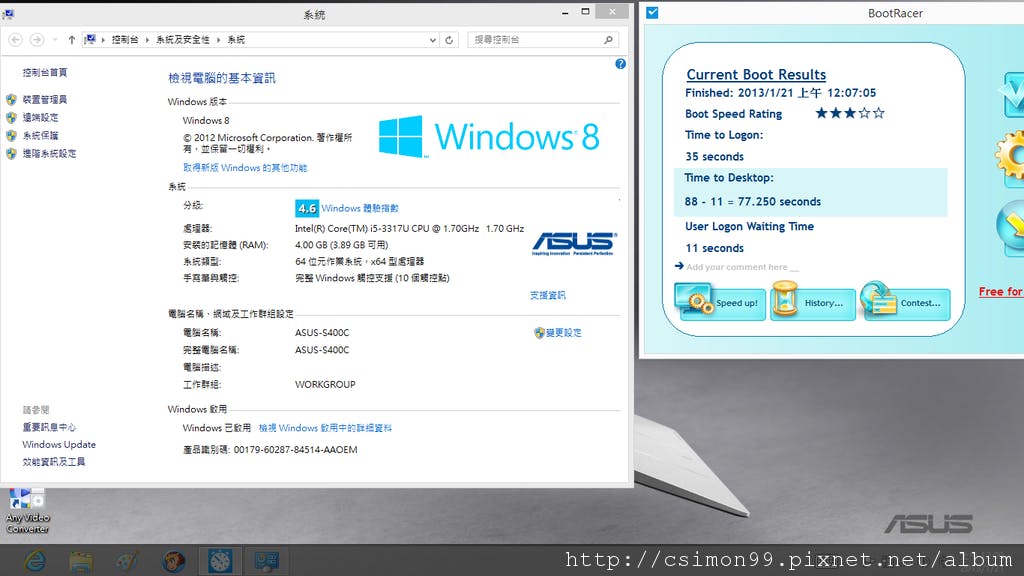Click the Add your comment here field
This screenshot has height=576, width=1024.
[x=743, y=267]
